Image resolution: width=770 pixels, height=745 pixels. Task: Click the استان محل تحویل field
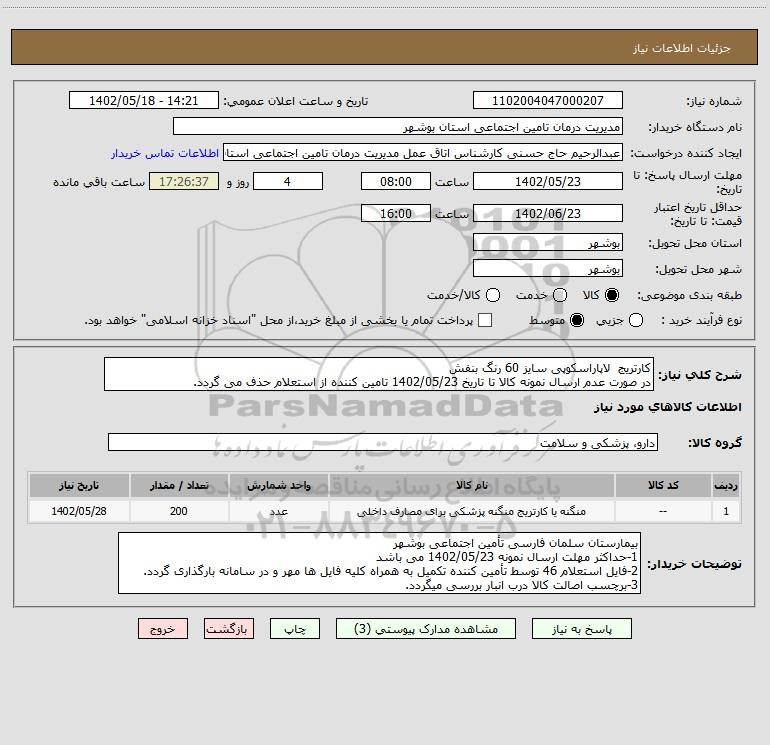[x=548, y=242]
